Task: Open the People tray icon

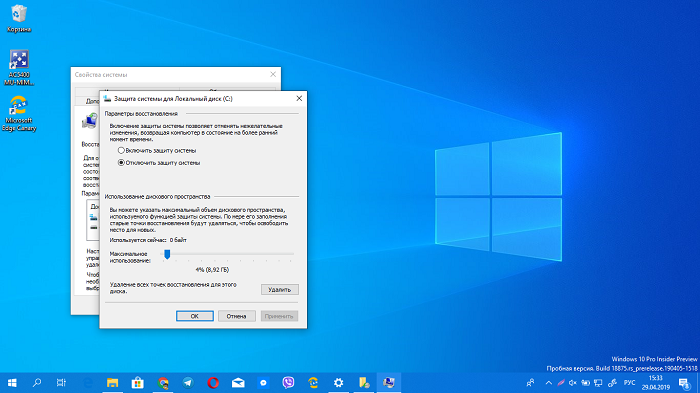Action: (x=530, y=383)
